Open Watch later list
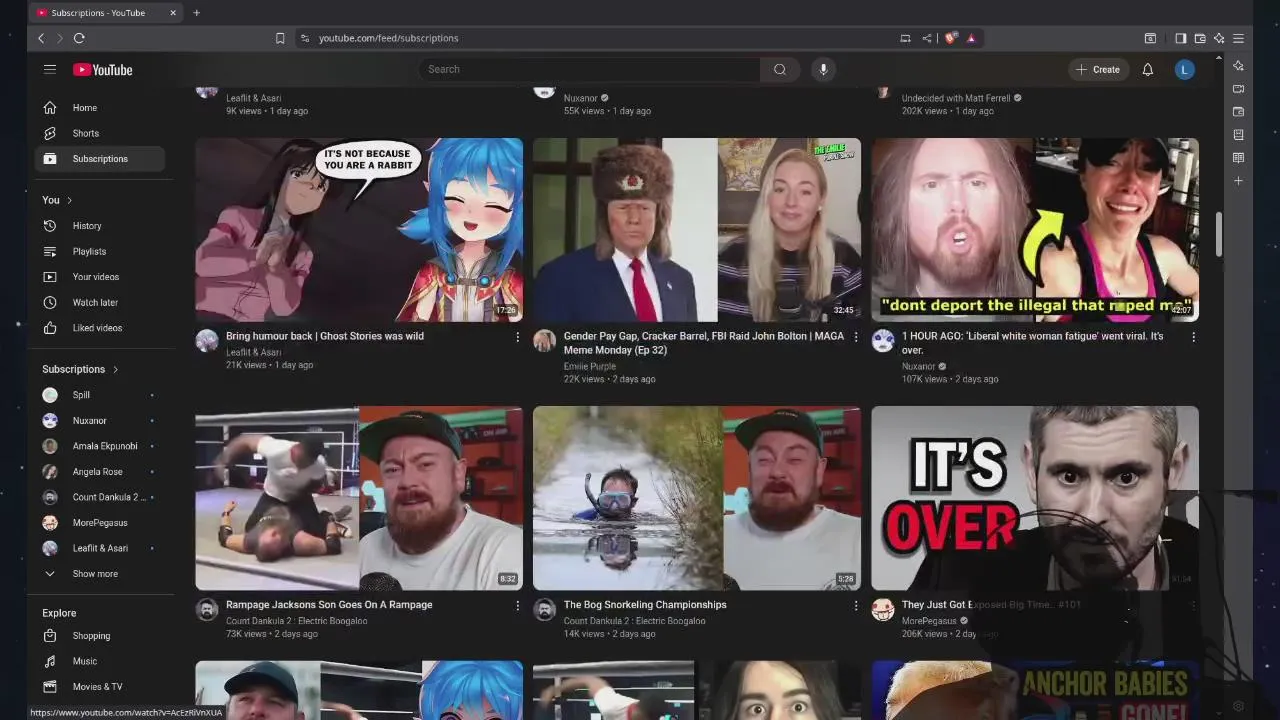This screenshot has height=720, width=1280. (x=100, y=303)
